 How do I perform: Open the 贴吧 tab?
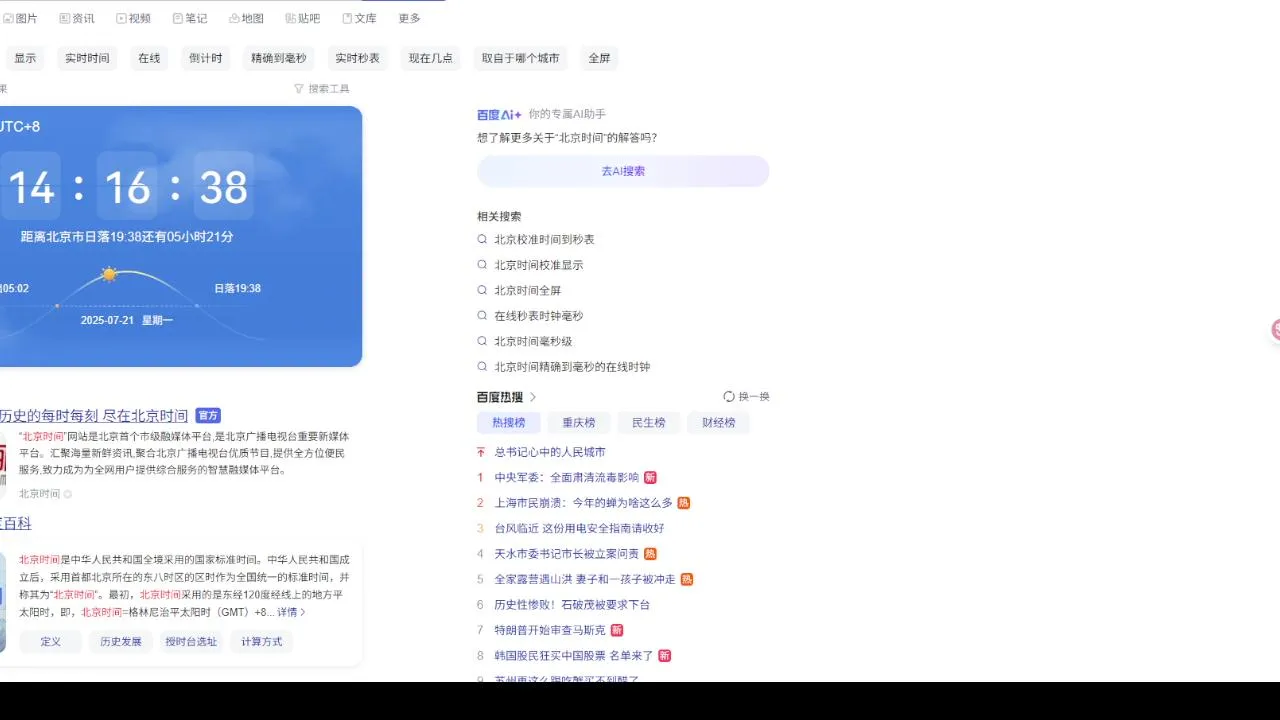(303, 18)
